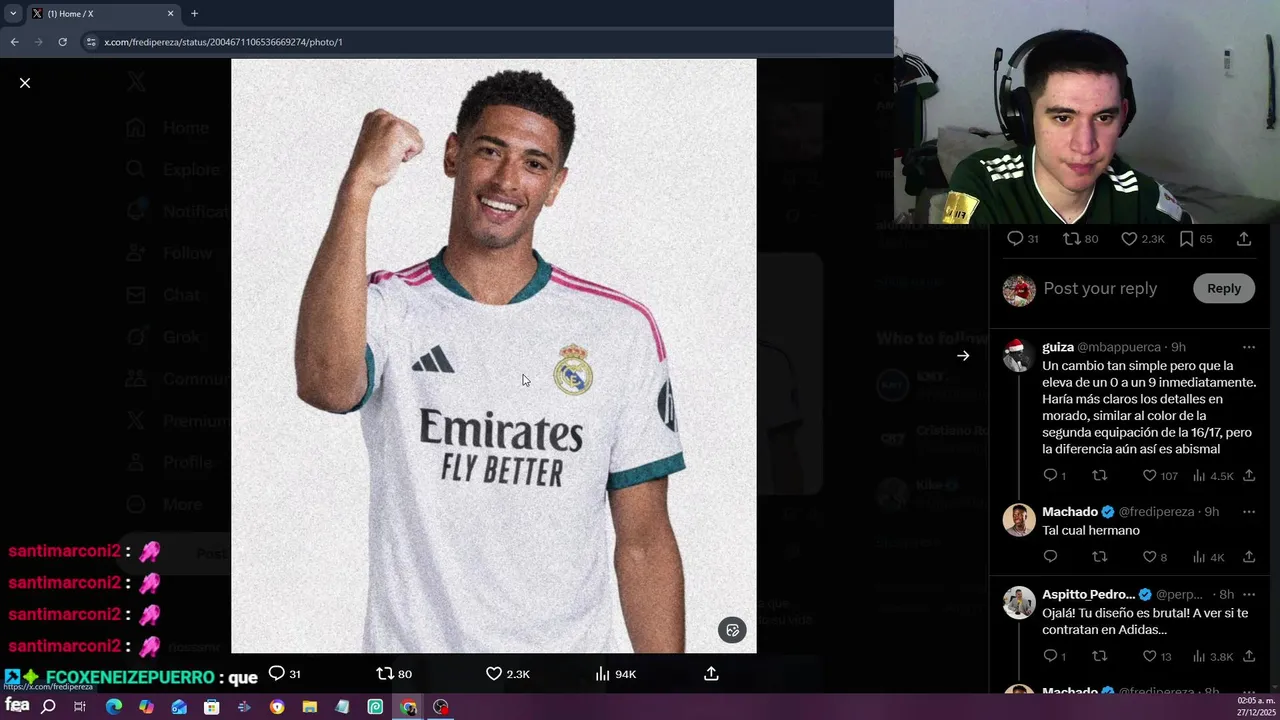This screenshot has height=720, width=1280.
Task: Share Aspitto_Pedro's comment
Action: (x=1249, y=656)
